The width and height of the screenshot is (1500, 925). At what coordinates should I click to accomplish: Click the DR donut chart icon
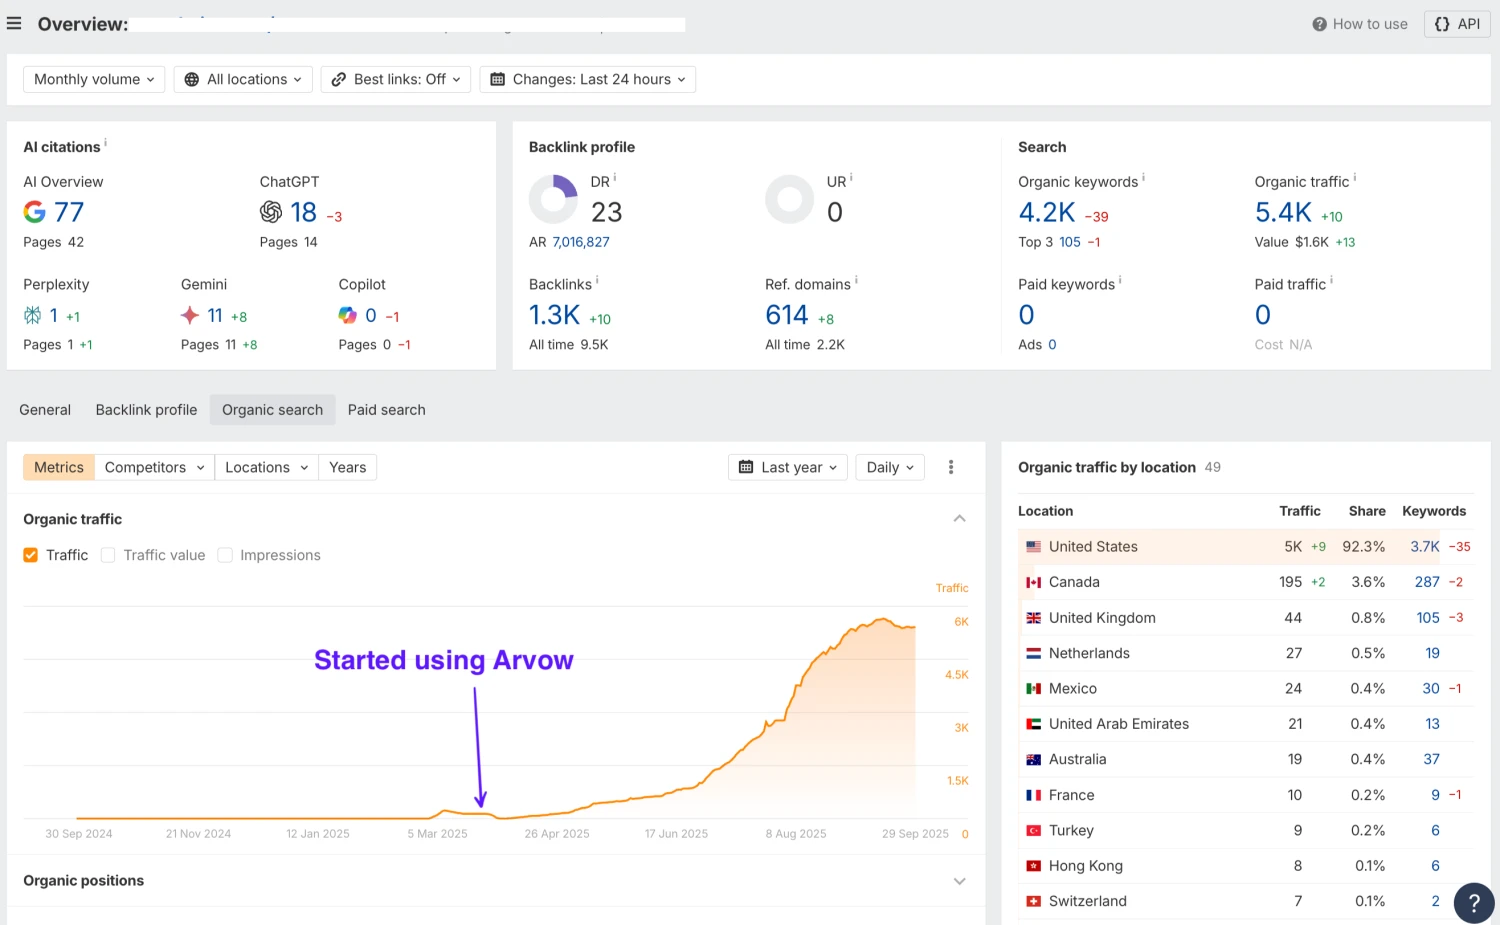(x=553, y=199)
